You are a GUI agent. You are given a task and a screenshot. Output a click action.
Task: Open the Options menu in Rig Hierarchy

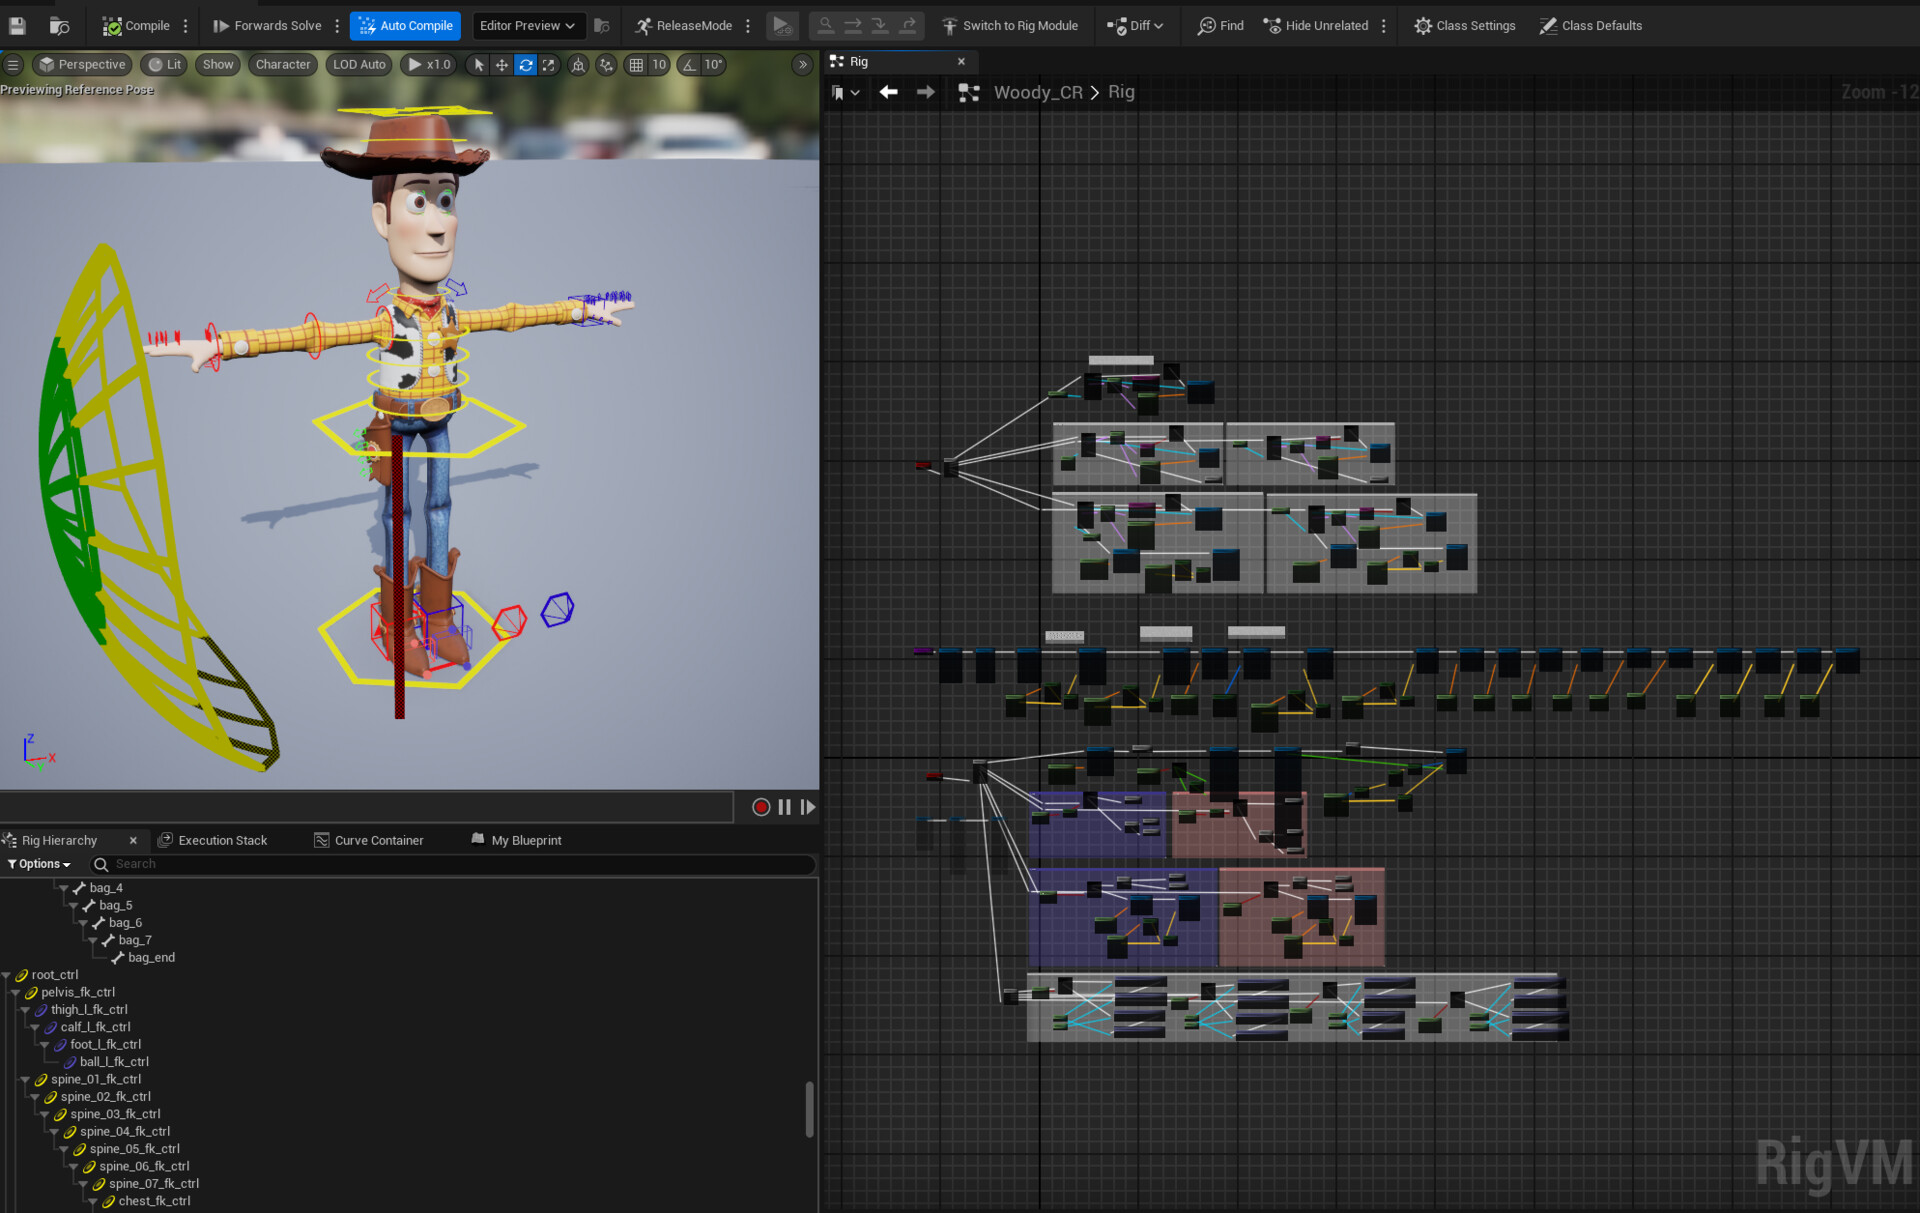pos(38,863)
